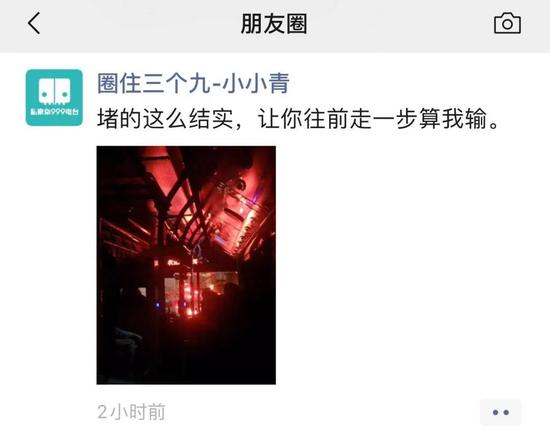Select the post text starting with 堵的这么结实
The image size is (550, 439).
coord(298,119)
